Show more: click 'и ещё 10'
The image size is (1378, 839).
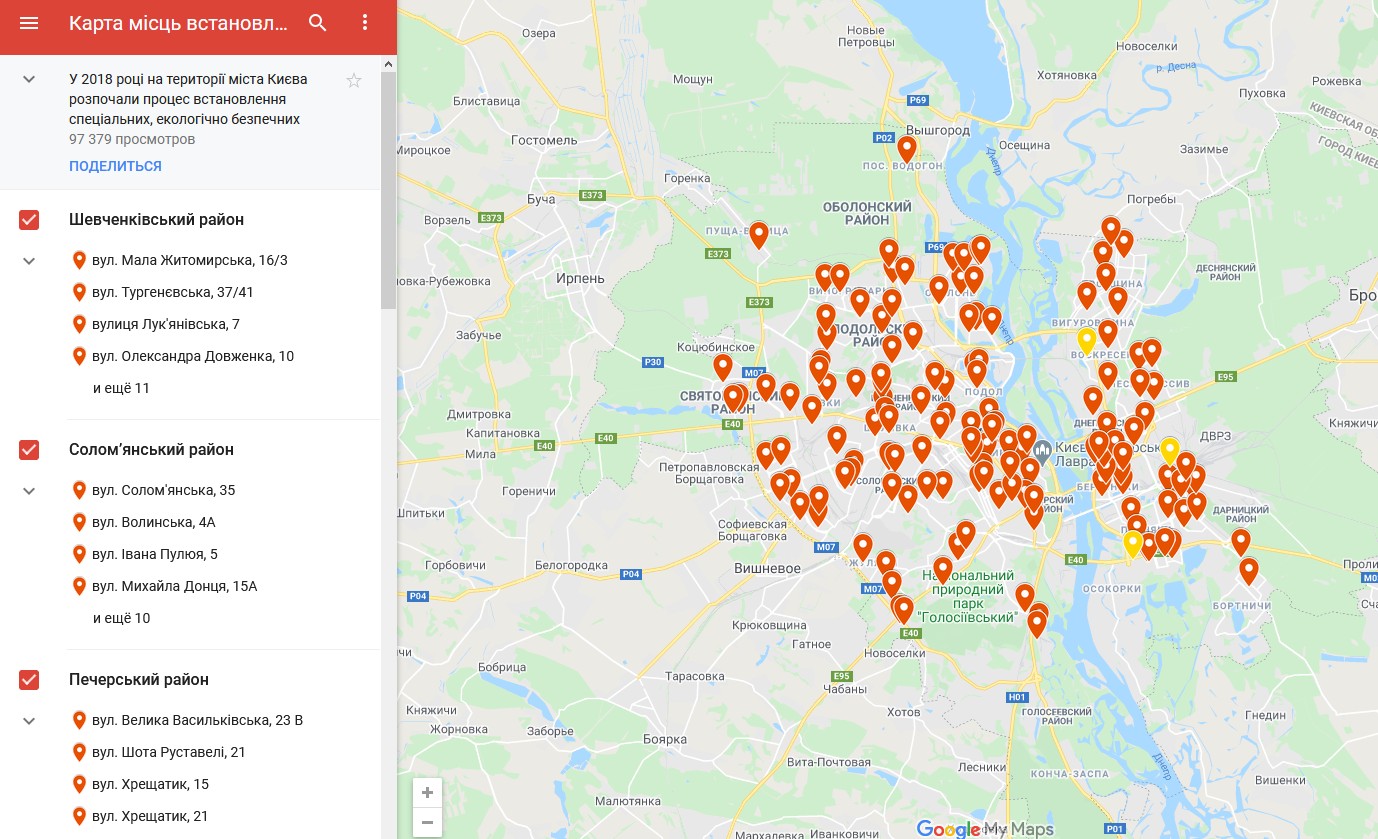tap(121, 618)
